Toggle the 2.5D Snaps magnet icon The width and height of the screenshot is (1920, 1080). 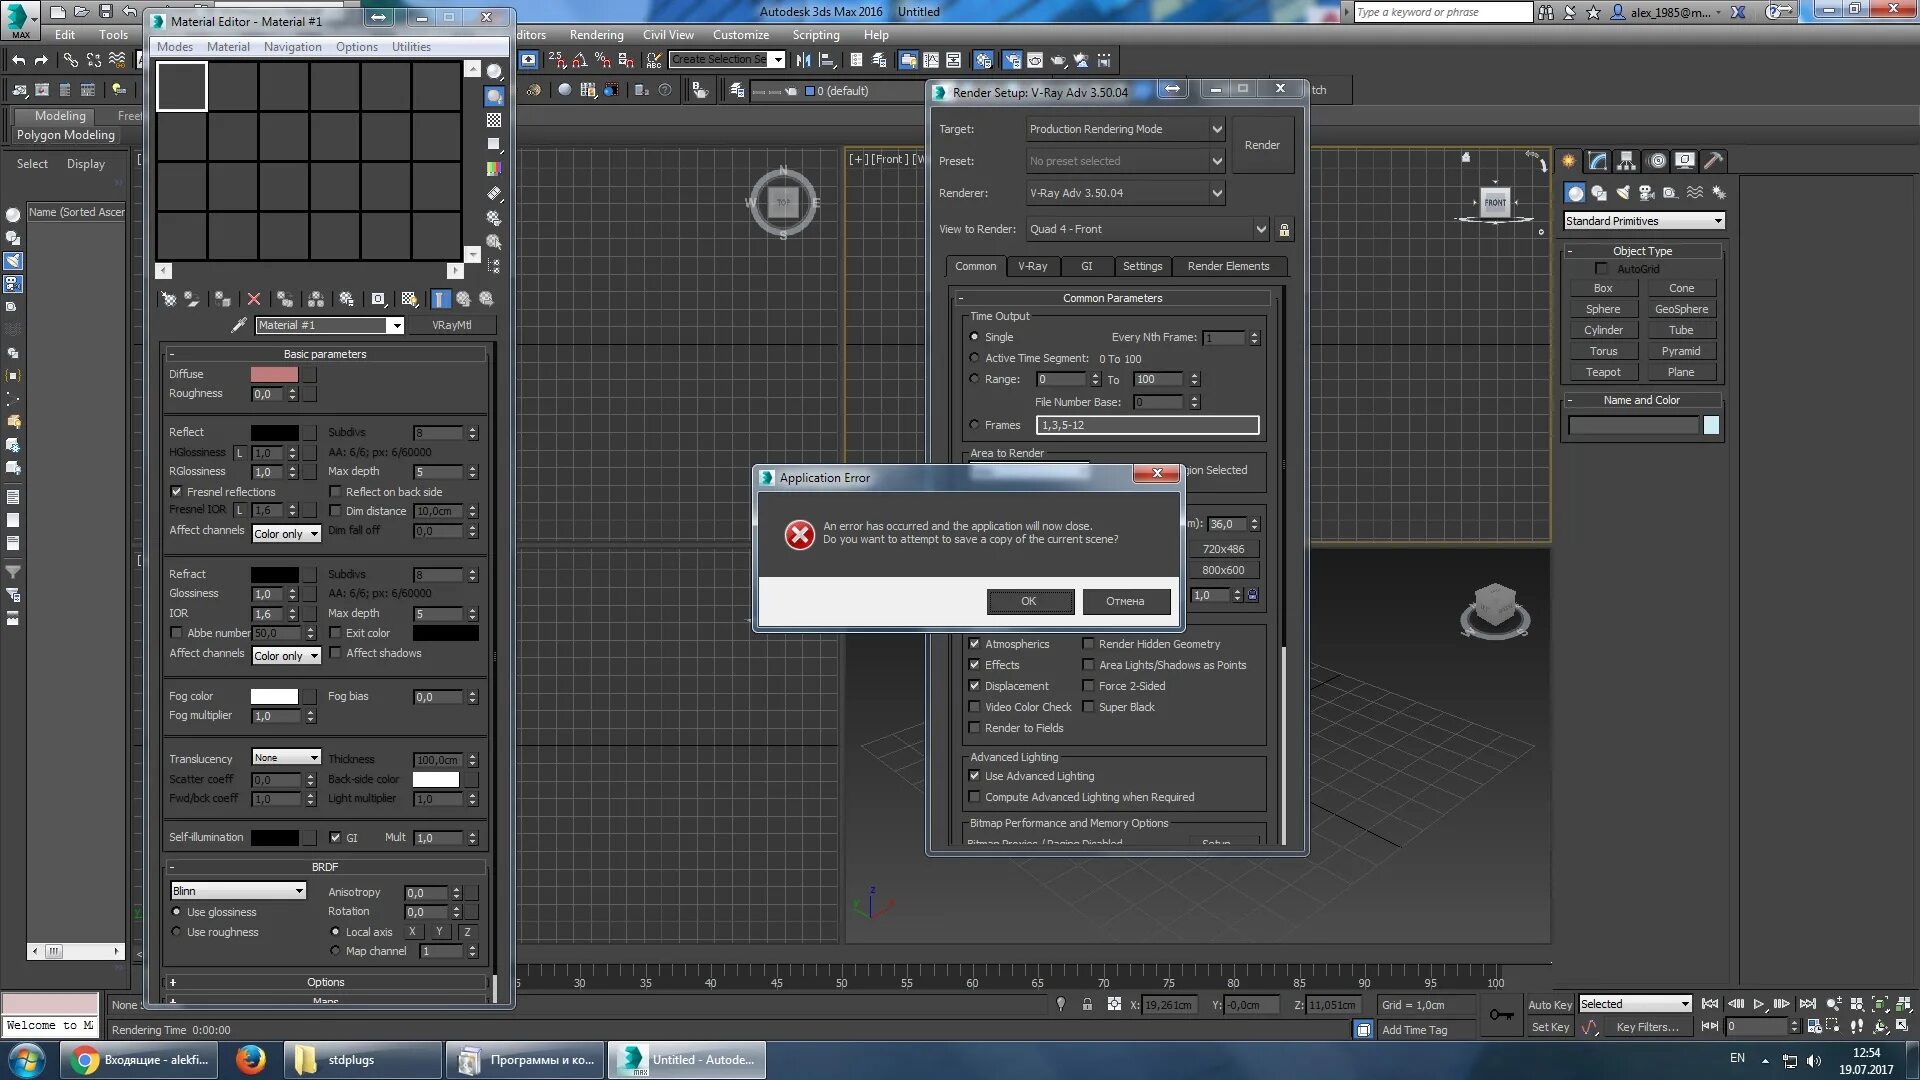pyautogui.click(x=558, y=61)
